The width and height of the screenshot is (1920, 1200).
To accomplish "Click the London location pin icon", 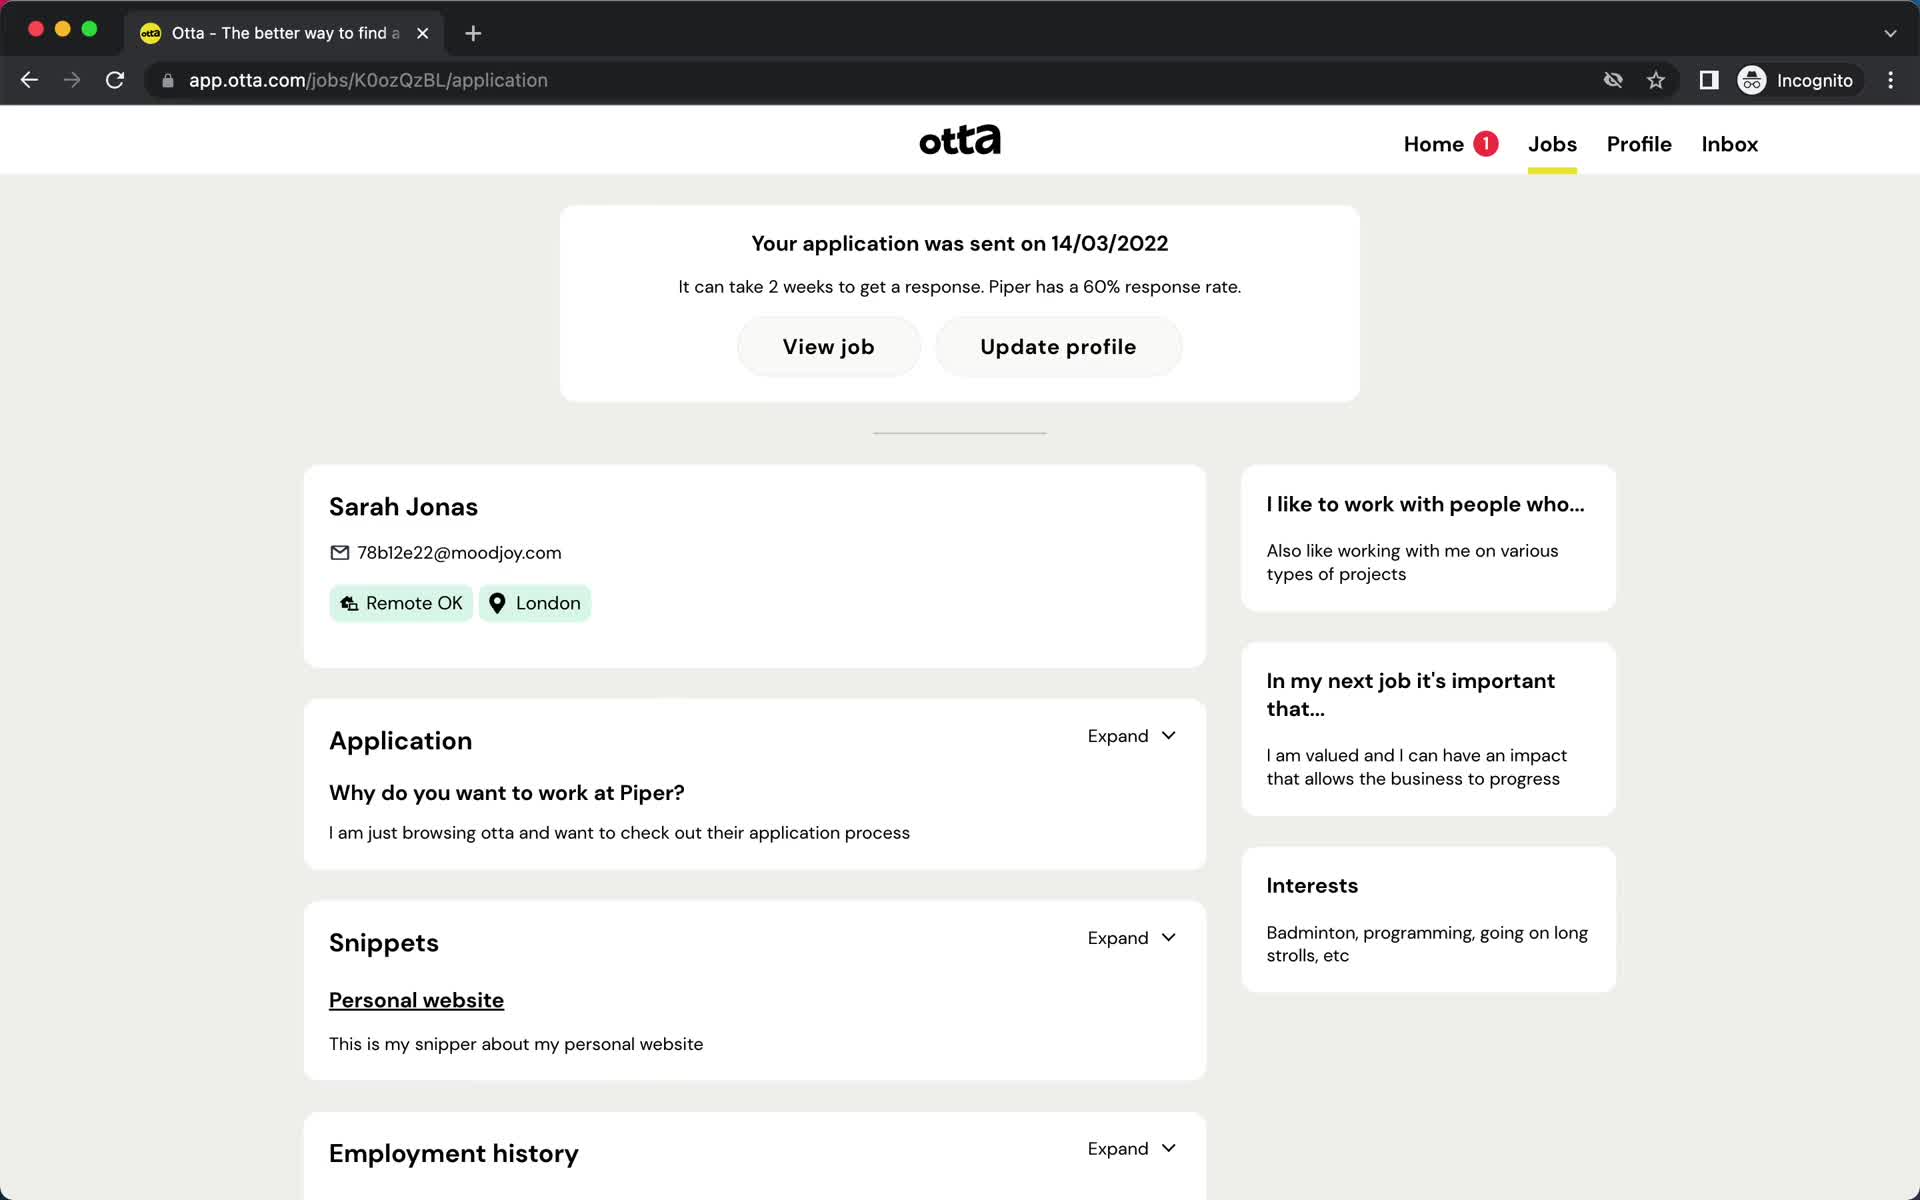I will point(498,603).
